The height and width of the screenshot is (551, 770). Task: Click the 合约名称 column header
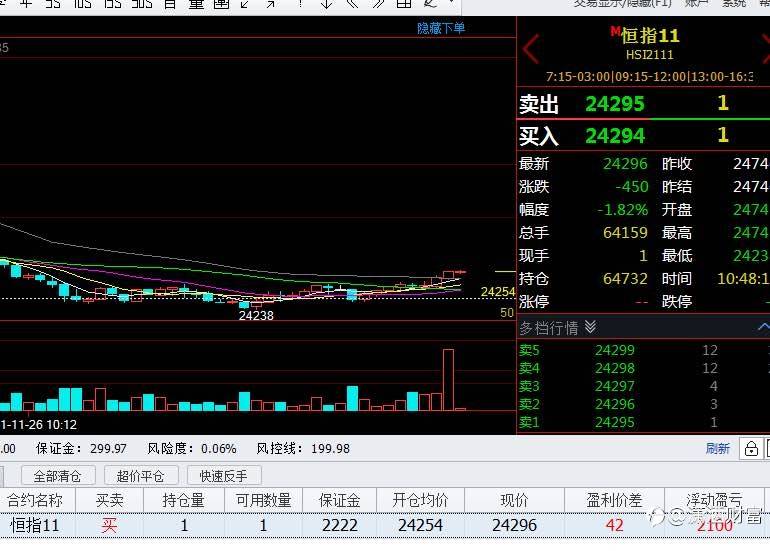pos(35,500)
